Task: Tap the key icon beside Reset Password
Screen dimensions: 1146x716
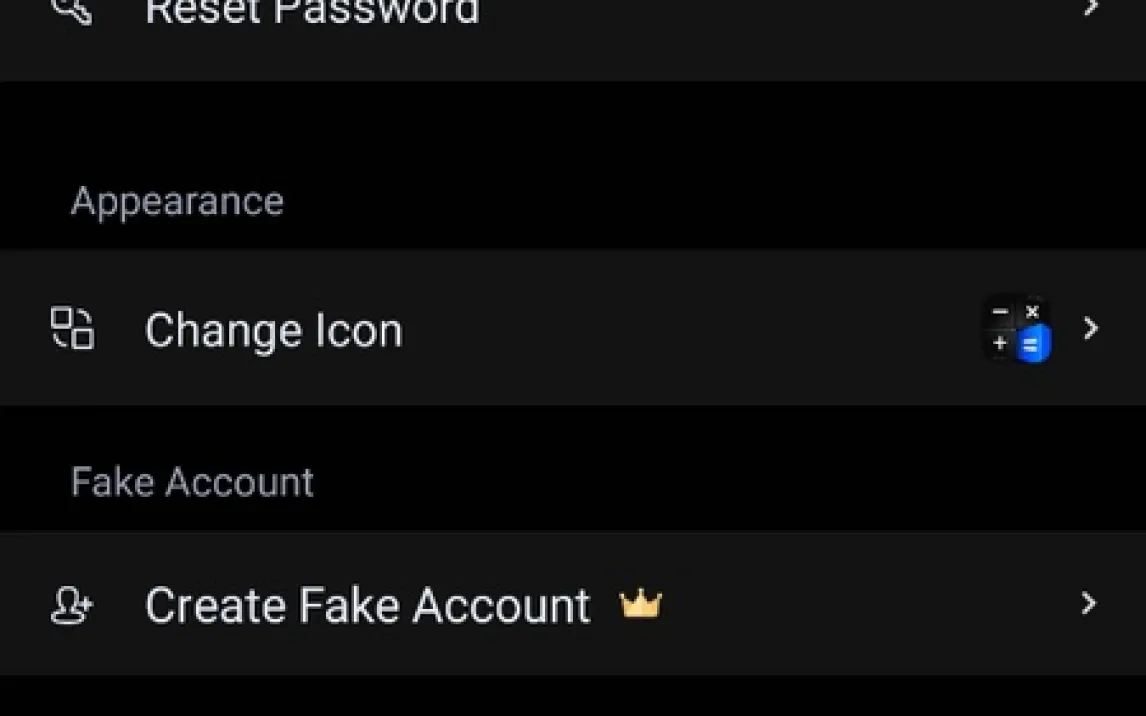Action: click(x=72, y=10)
